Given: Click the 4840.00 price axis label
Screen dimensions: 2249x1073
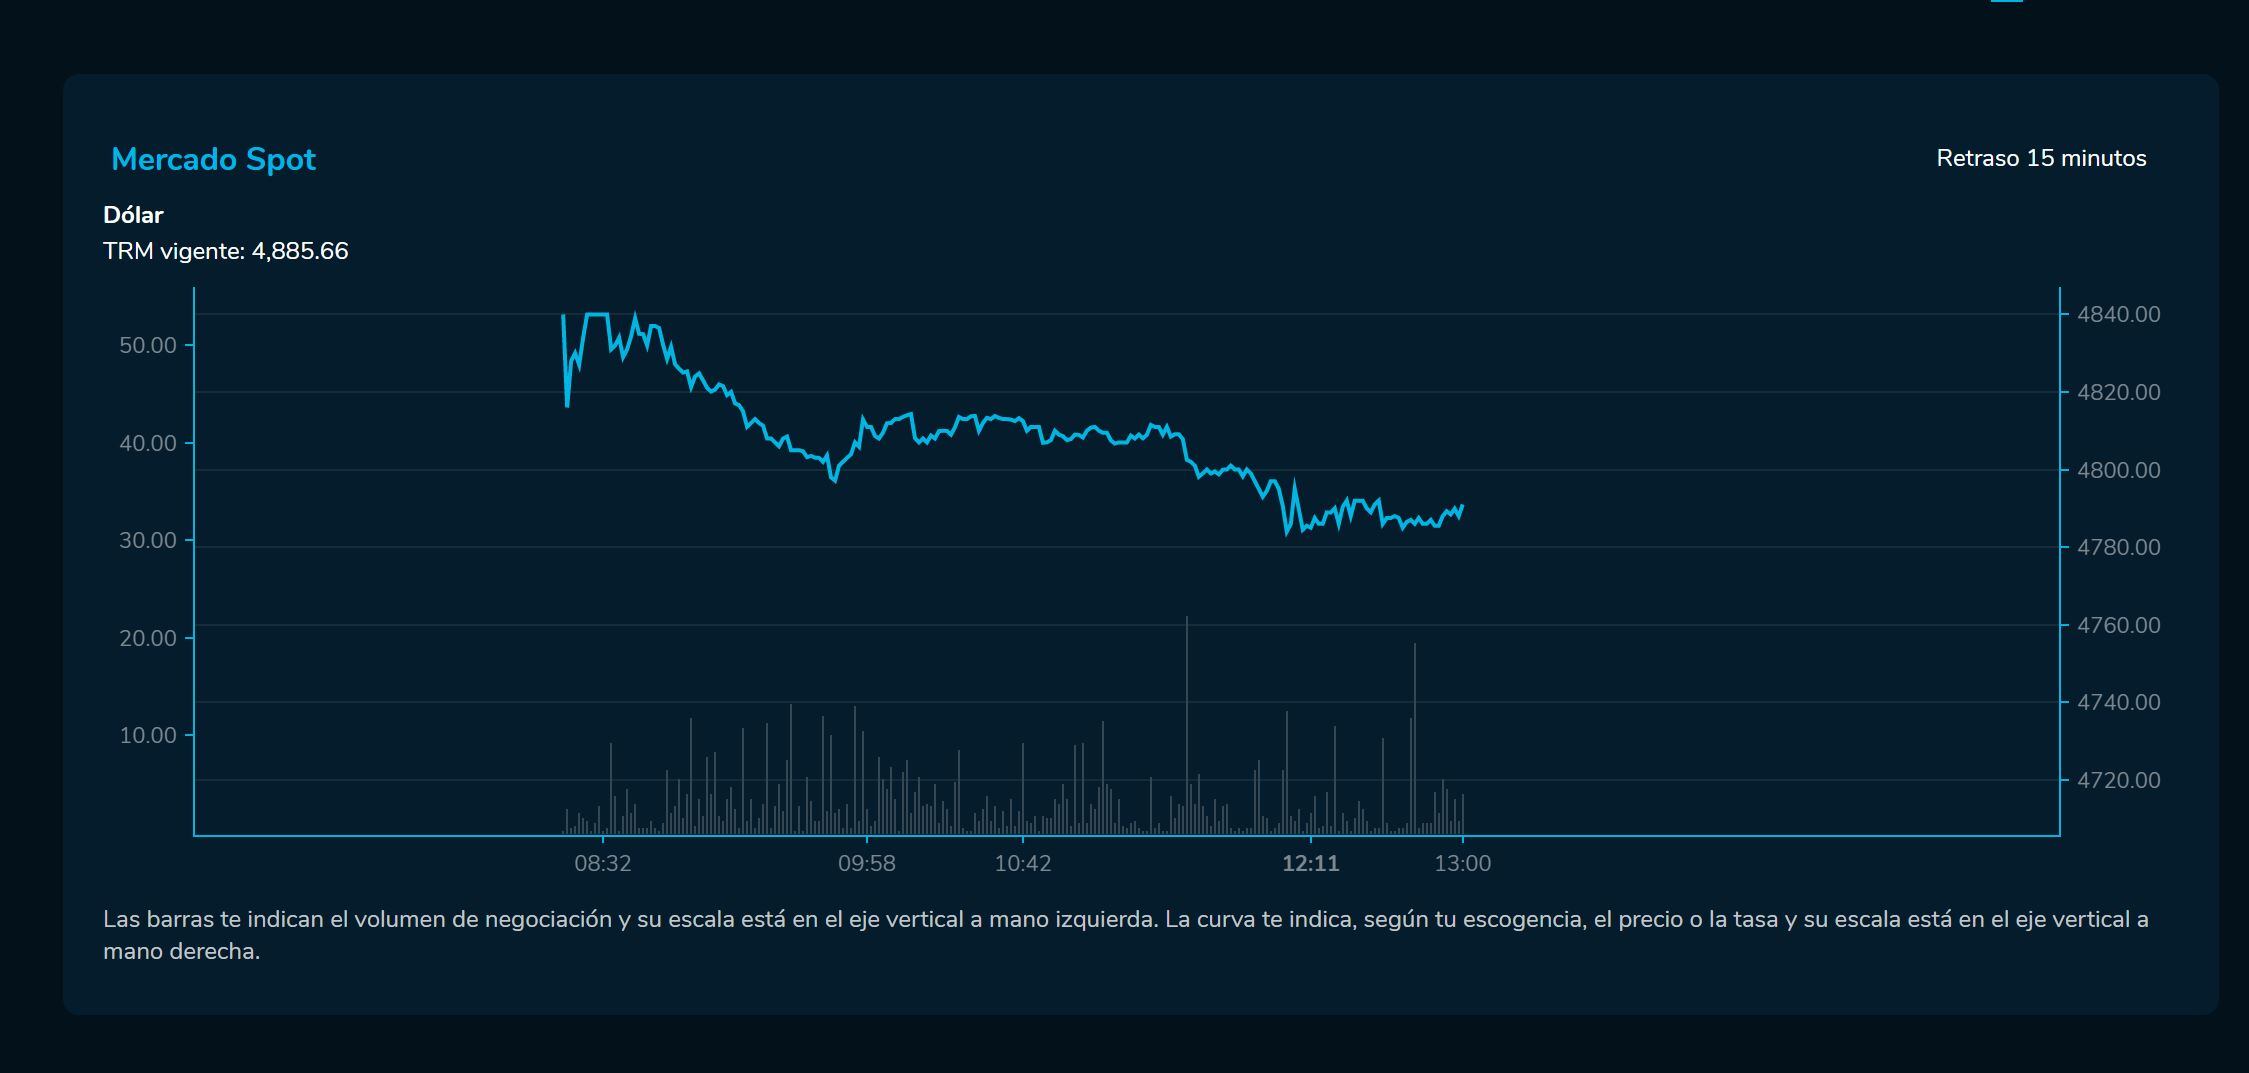Looking at the screenshot, I should click(x=2118, y=314).
